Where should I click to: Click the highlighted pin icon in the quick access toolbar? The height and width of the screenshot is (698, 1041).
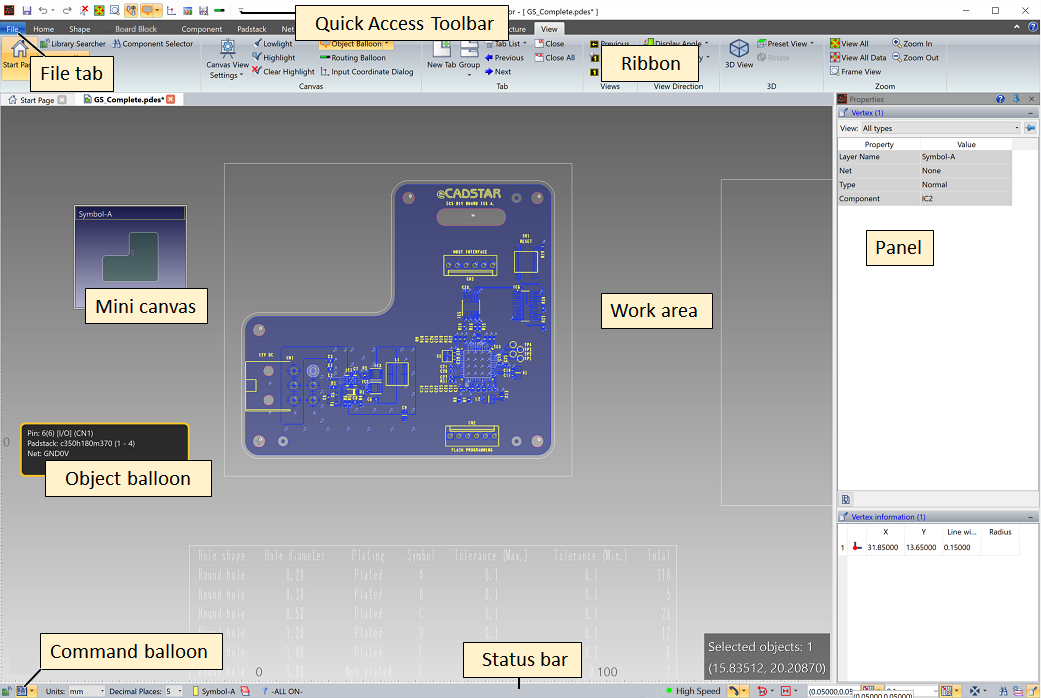pyautogui.click(x=131, y=11)
